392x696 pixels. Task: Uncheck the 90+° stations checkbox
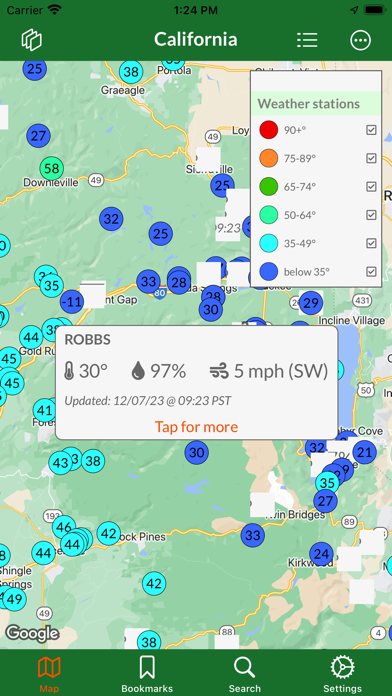[371, 130]
